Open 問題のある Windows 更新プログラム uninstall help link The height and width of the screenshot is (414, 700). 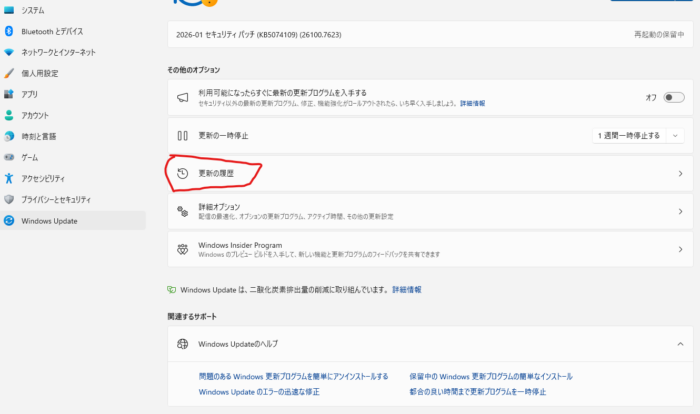pos(293,377)
